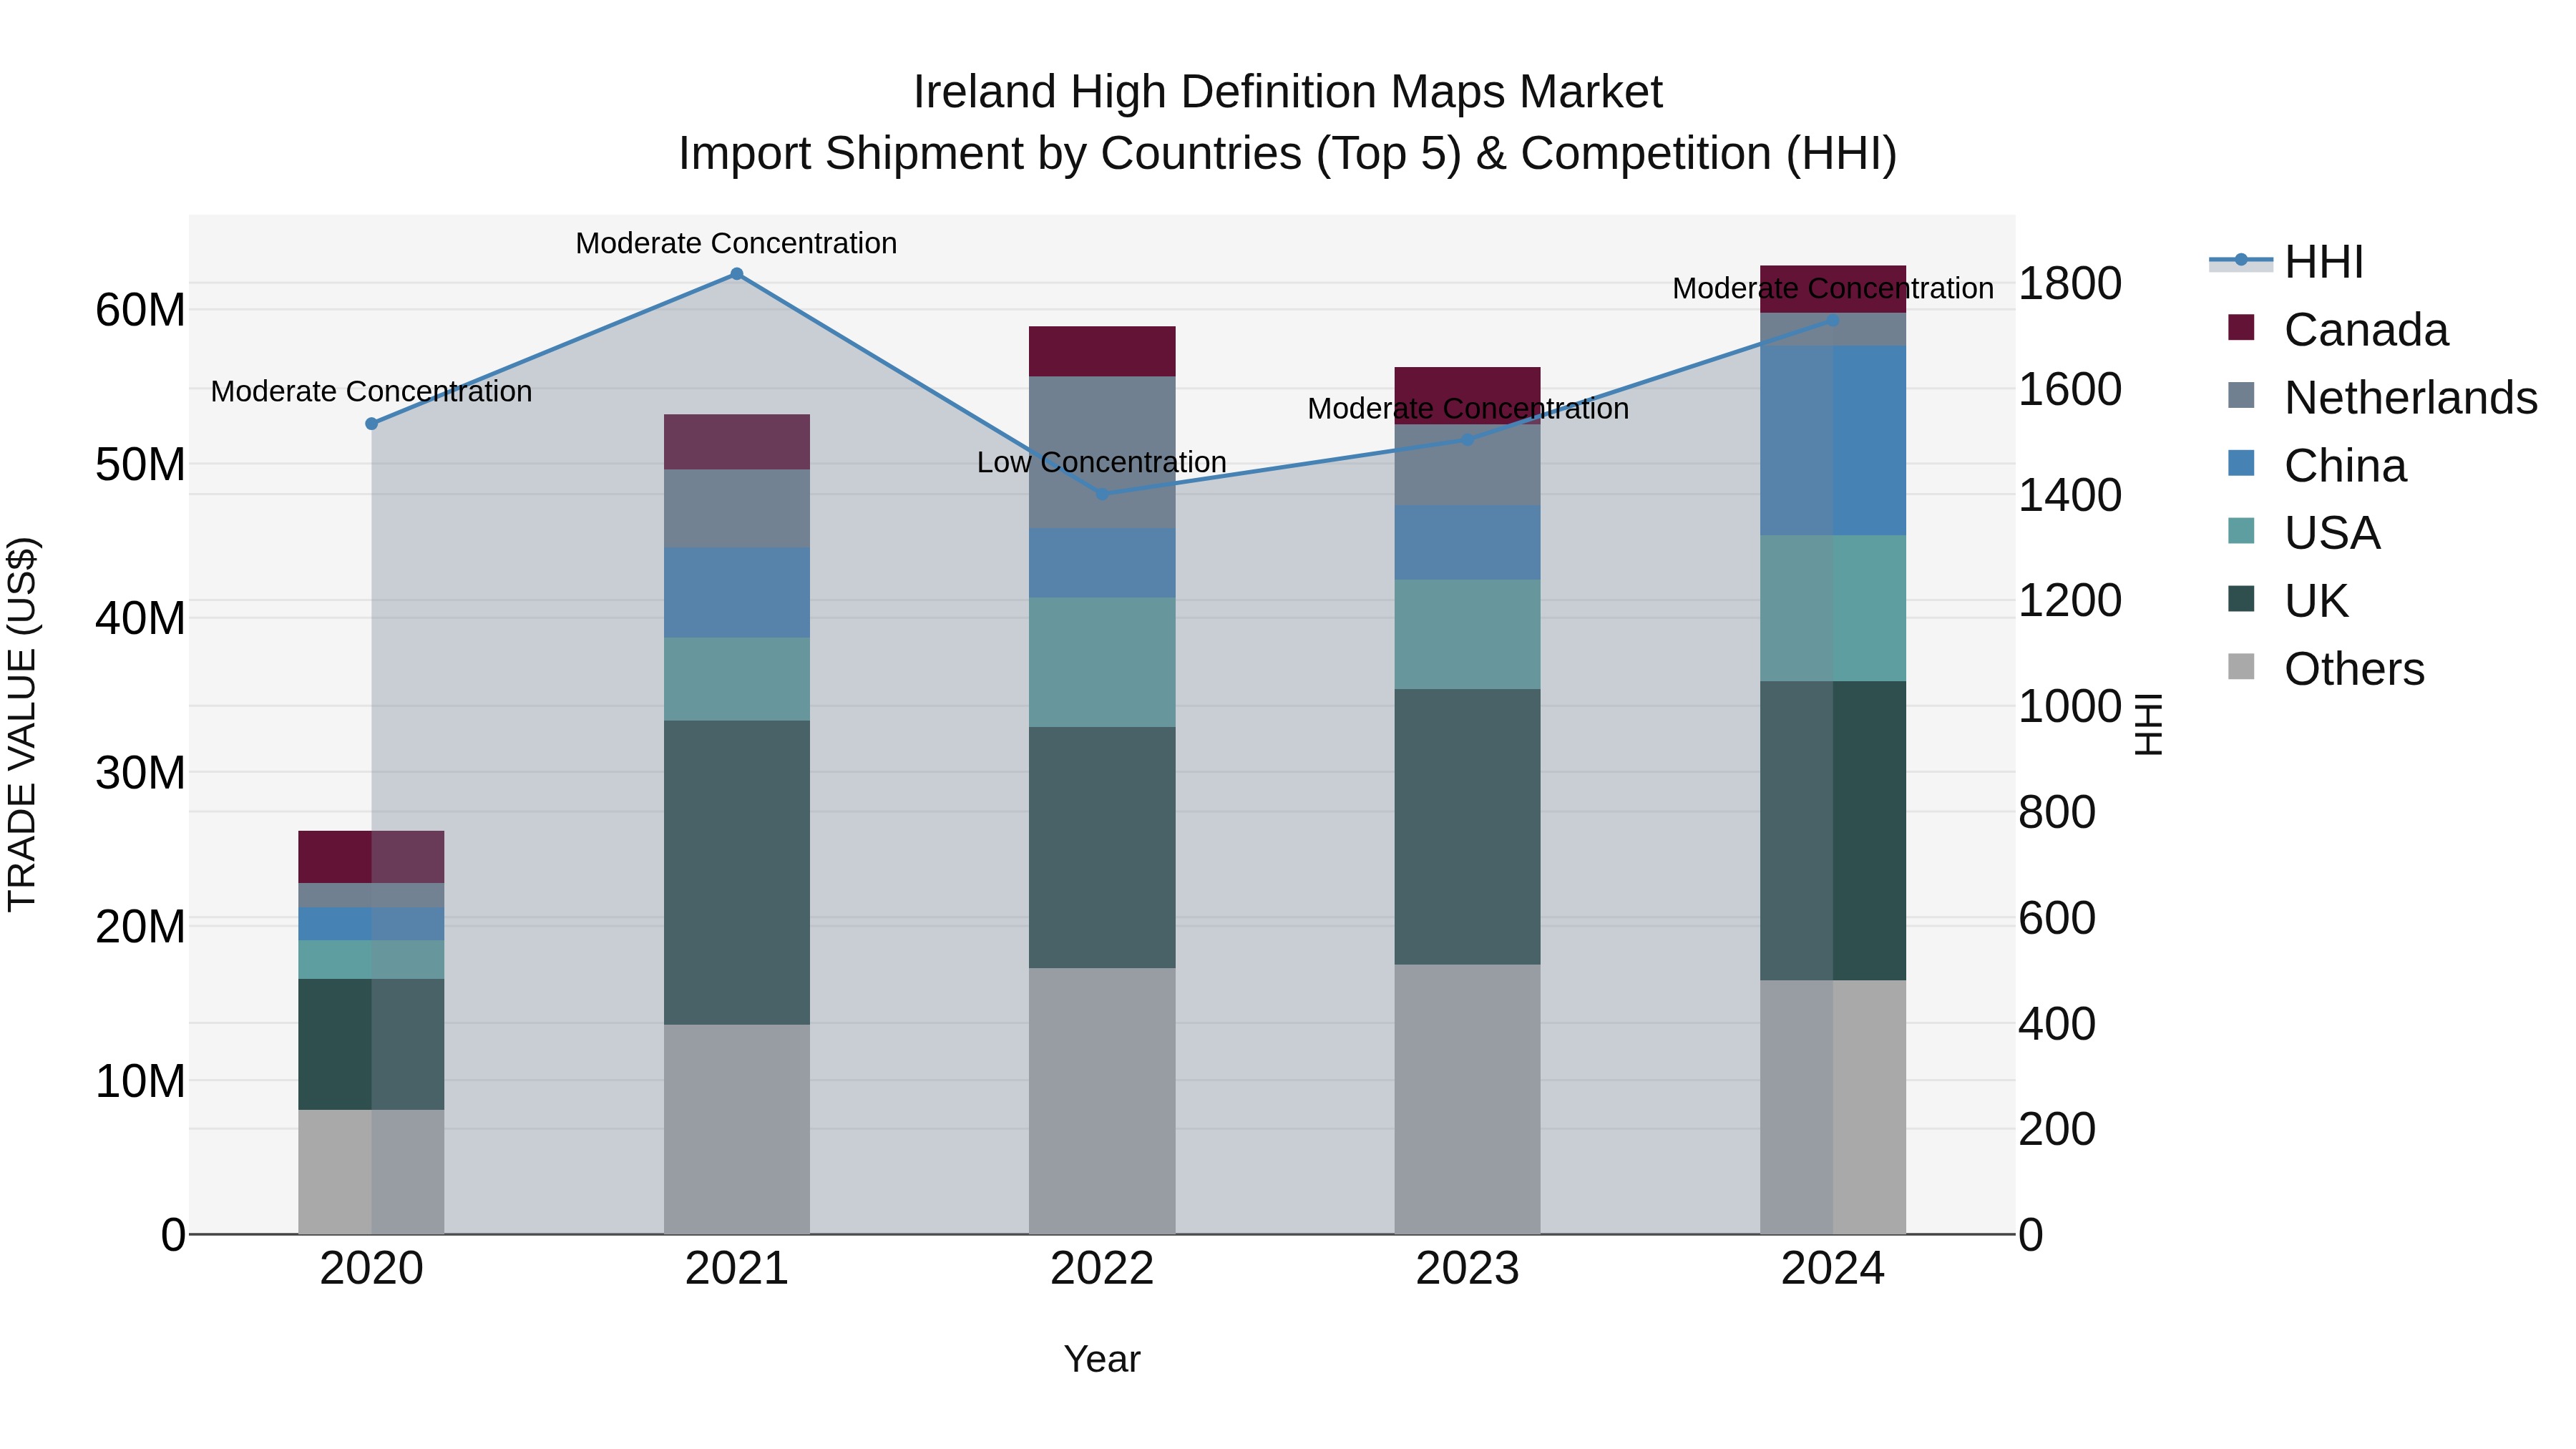Click the HHI line marker for 2022

[1102, 494]
